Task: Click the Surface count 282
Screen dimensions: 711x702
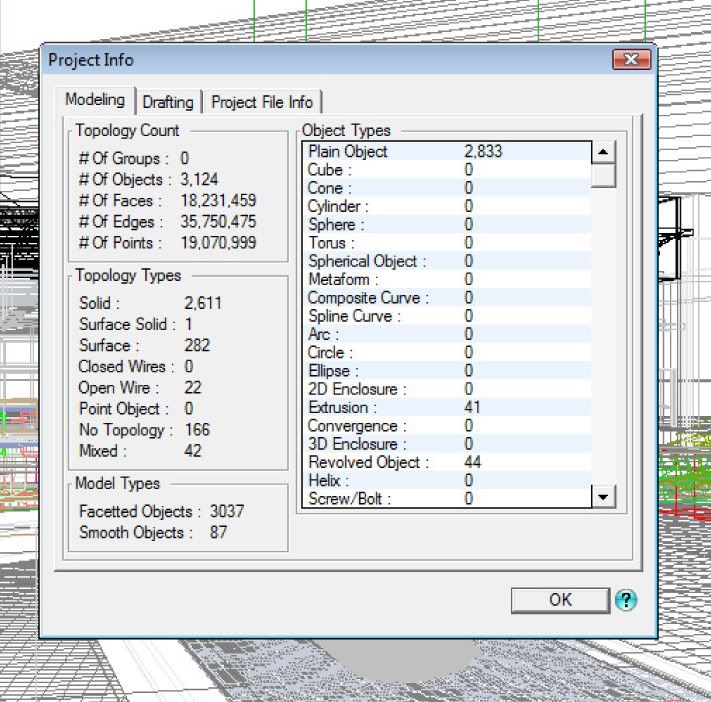Action: tap(197, 346)
